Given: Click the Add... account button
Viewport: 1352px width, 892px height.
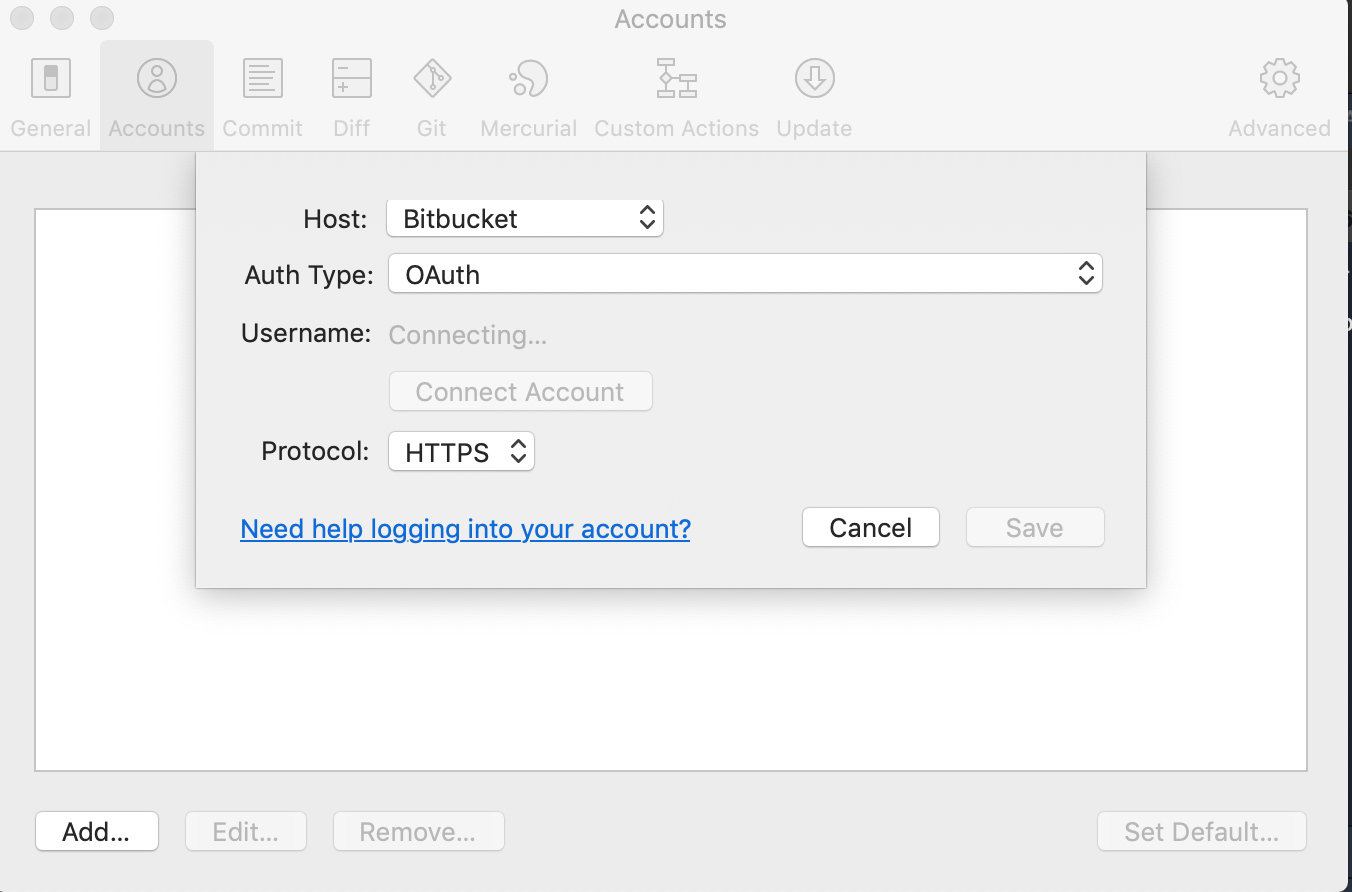Looking at the screenshot, I should point(97,832).
